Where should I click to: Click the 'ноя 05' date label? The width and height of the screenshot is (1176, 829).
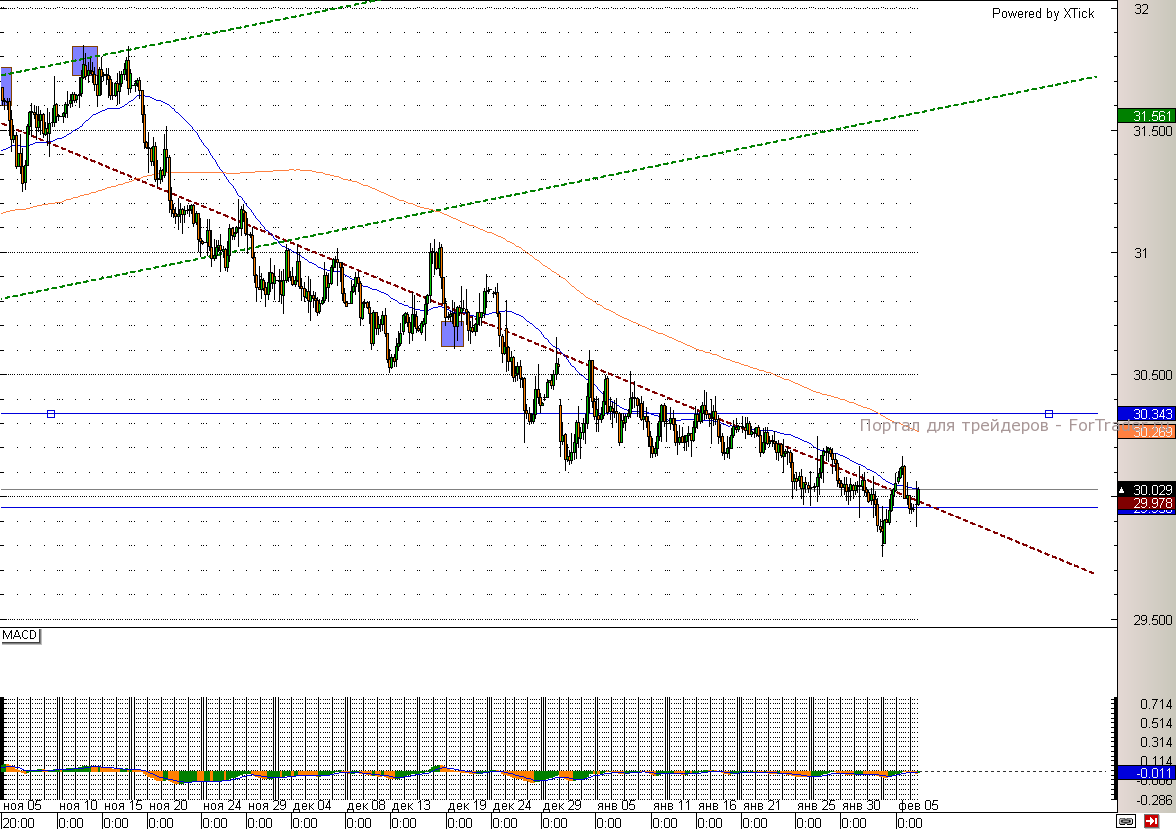[22, 806]
